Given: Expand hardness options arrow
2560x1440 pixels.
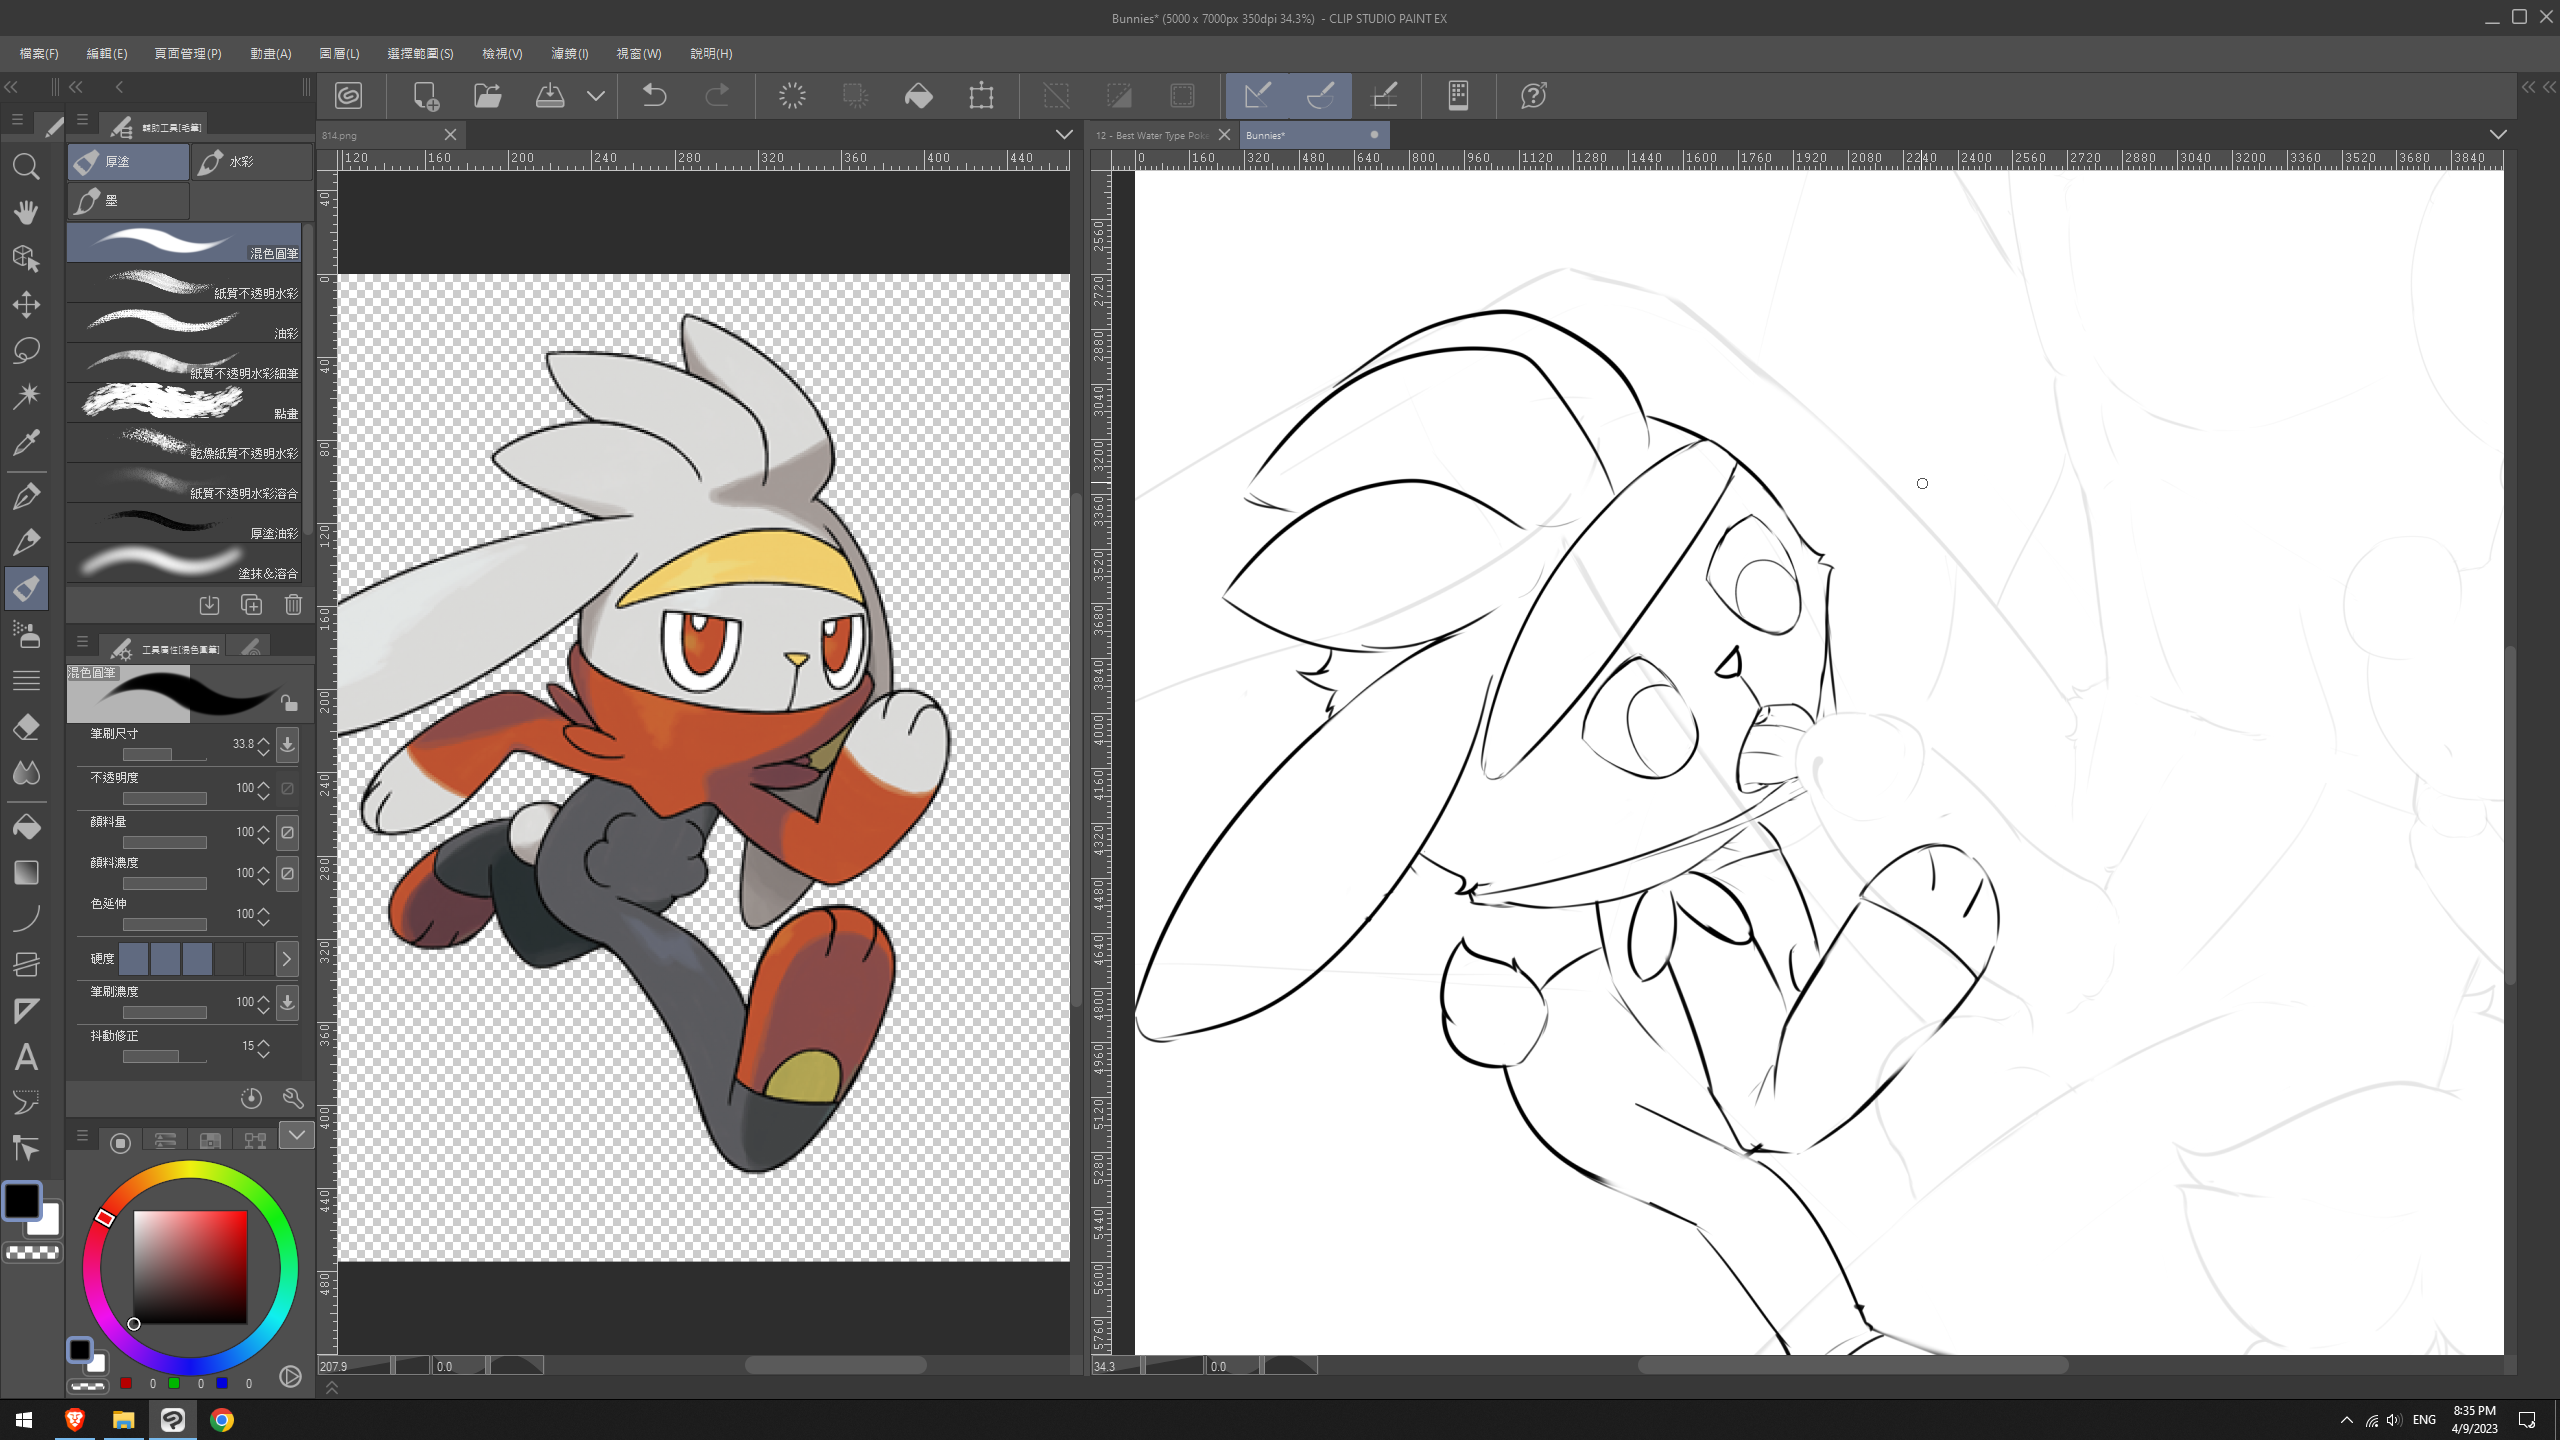Looking at the screenshot, I should click(x=287, y=959).
